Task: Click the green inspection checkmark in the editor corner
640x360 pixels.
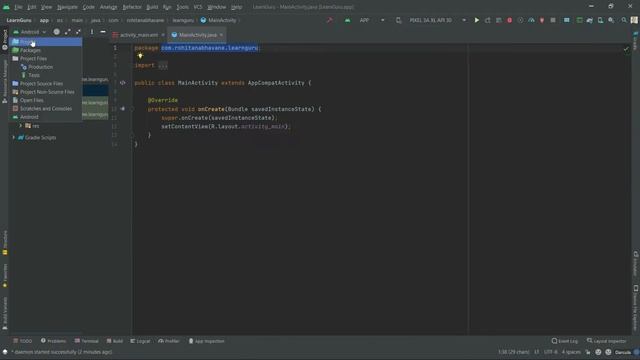Action: tap(626, 49)
